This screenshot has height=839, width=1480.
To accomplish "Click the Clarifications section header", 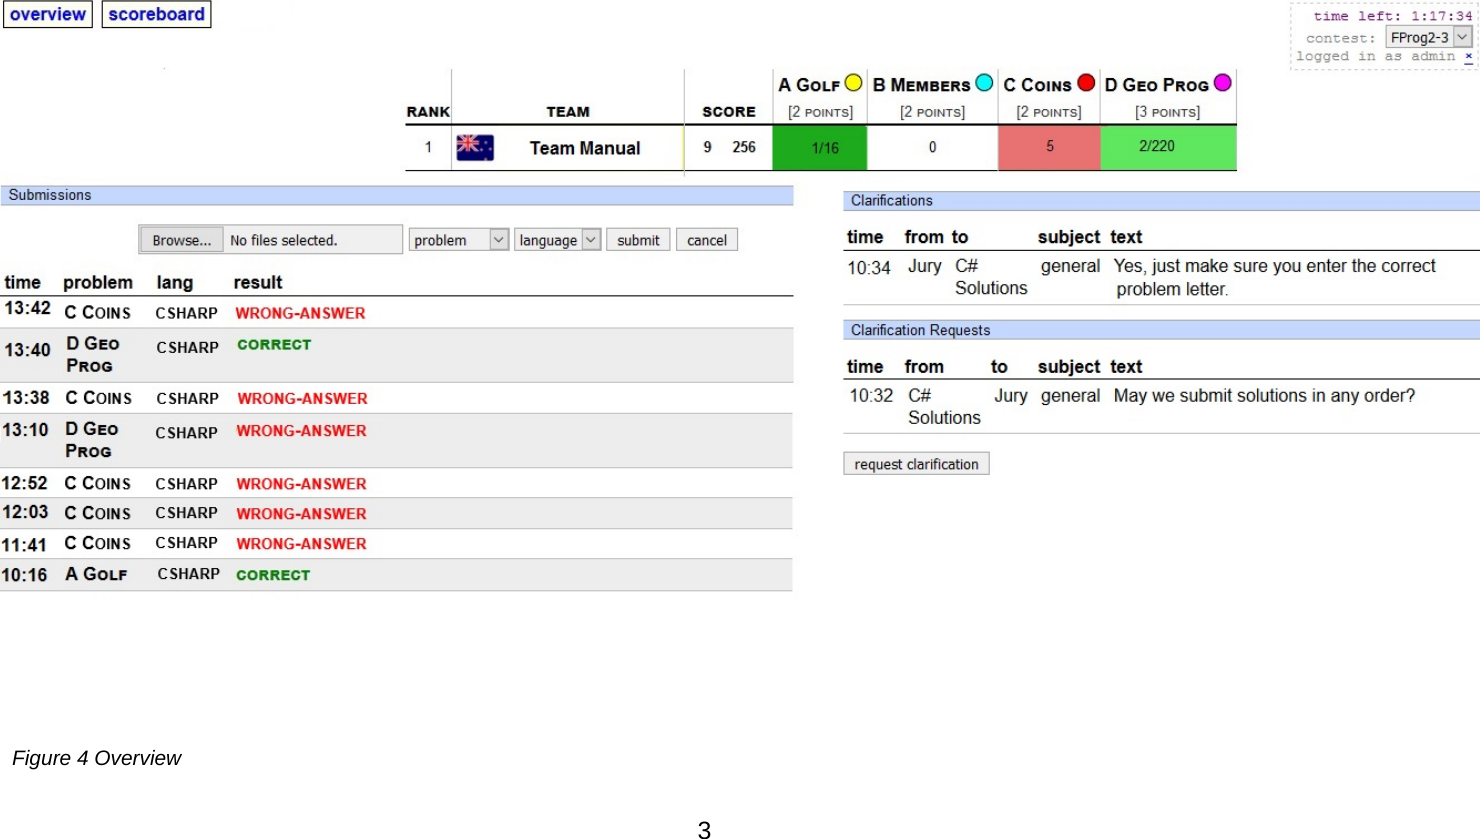I will click(1161, 201).
